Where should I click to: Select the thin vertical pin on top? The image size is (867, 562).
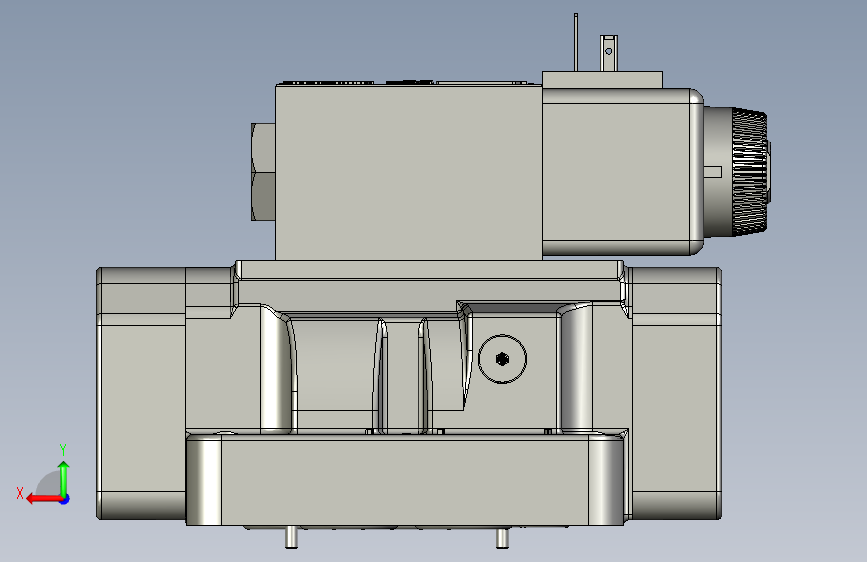[576, 43]
